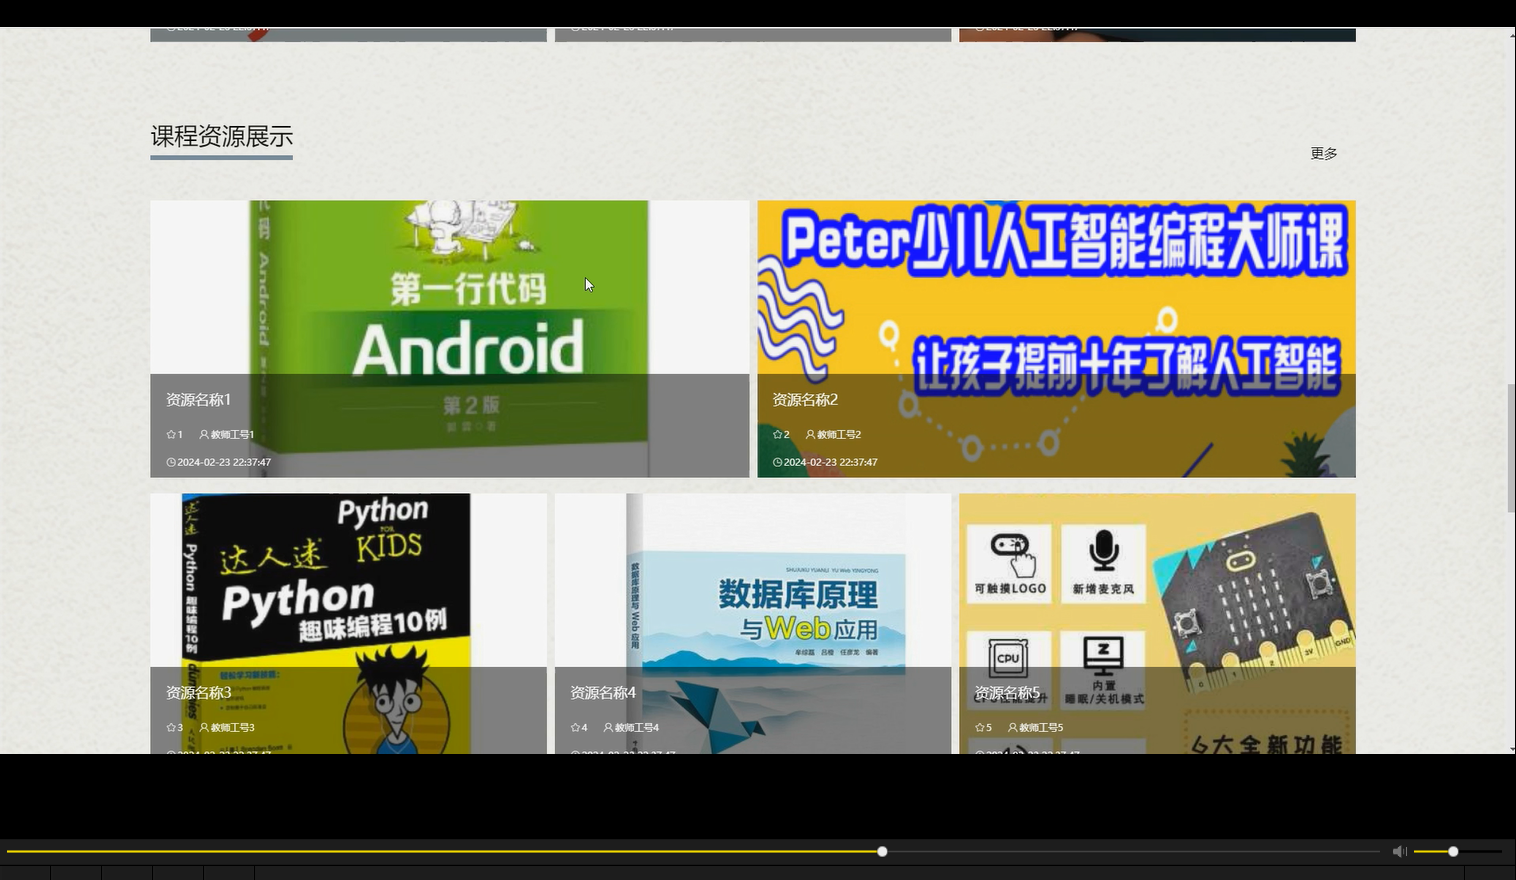Click the 教师工号3 text

click(x=232, y=728)
